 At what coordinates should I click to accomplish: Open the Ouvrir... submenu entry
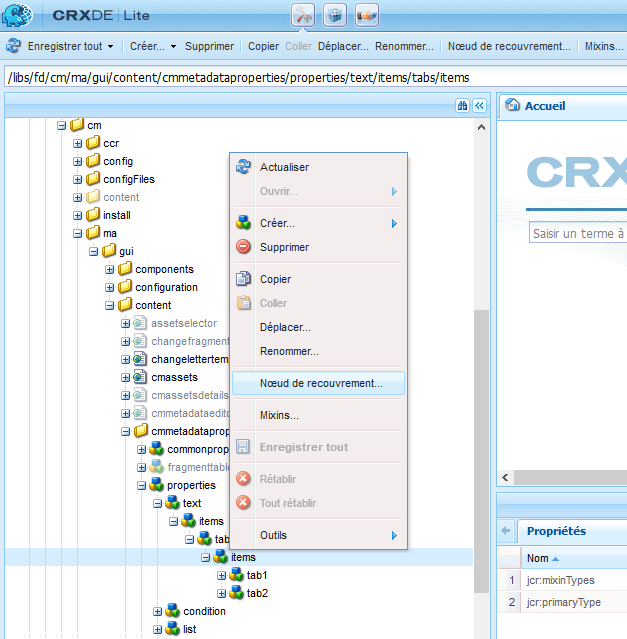click(x=318, y=191)
